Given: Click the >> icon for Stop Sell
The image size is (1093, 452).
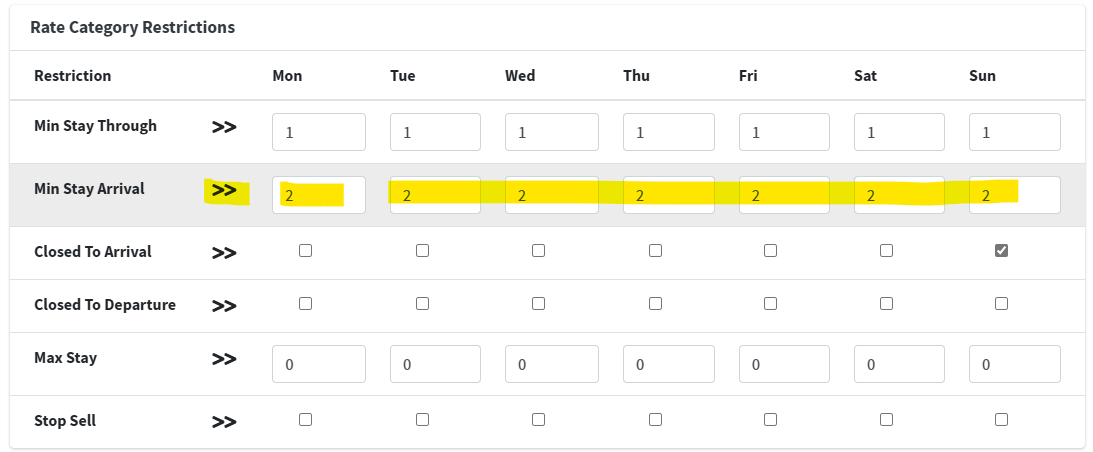Looking at the screenshot, I should [x=224, y=422].
